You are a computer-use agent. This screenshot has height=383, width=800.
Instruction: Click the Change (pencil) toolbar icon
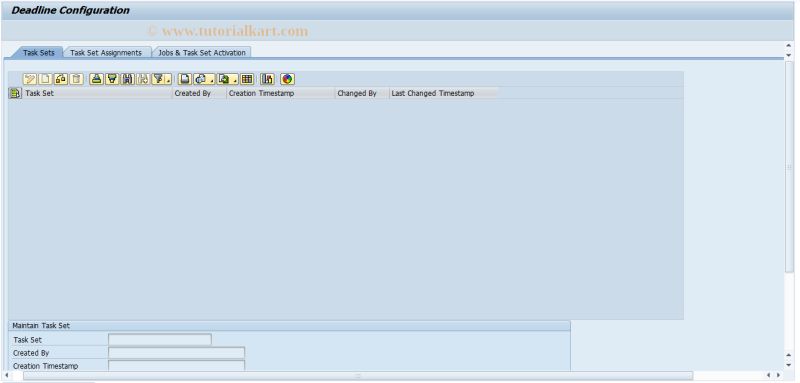point(30,79)
